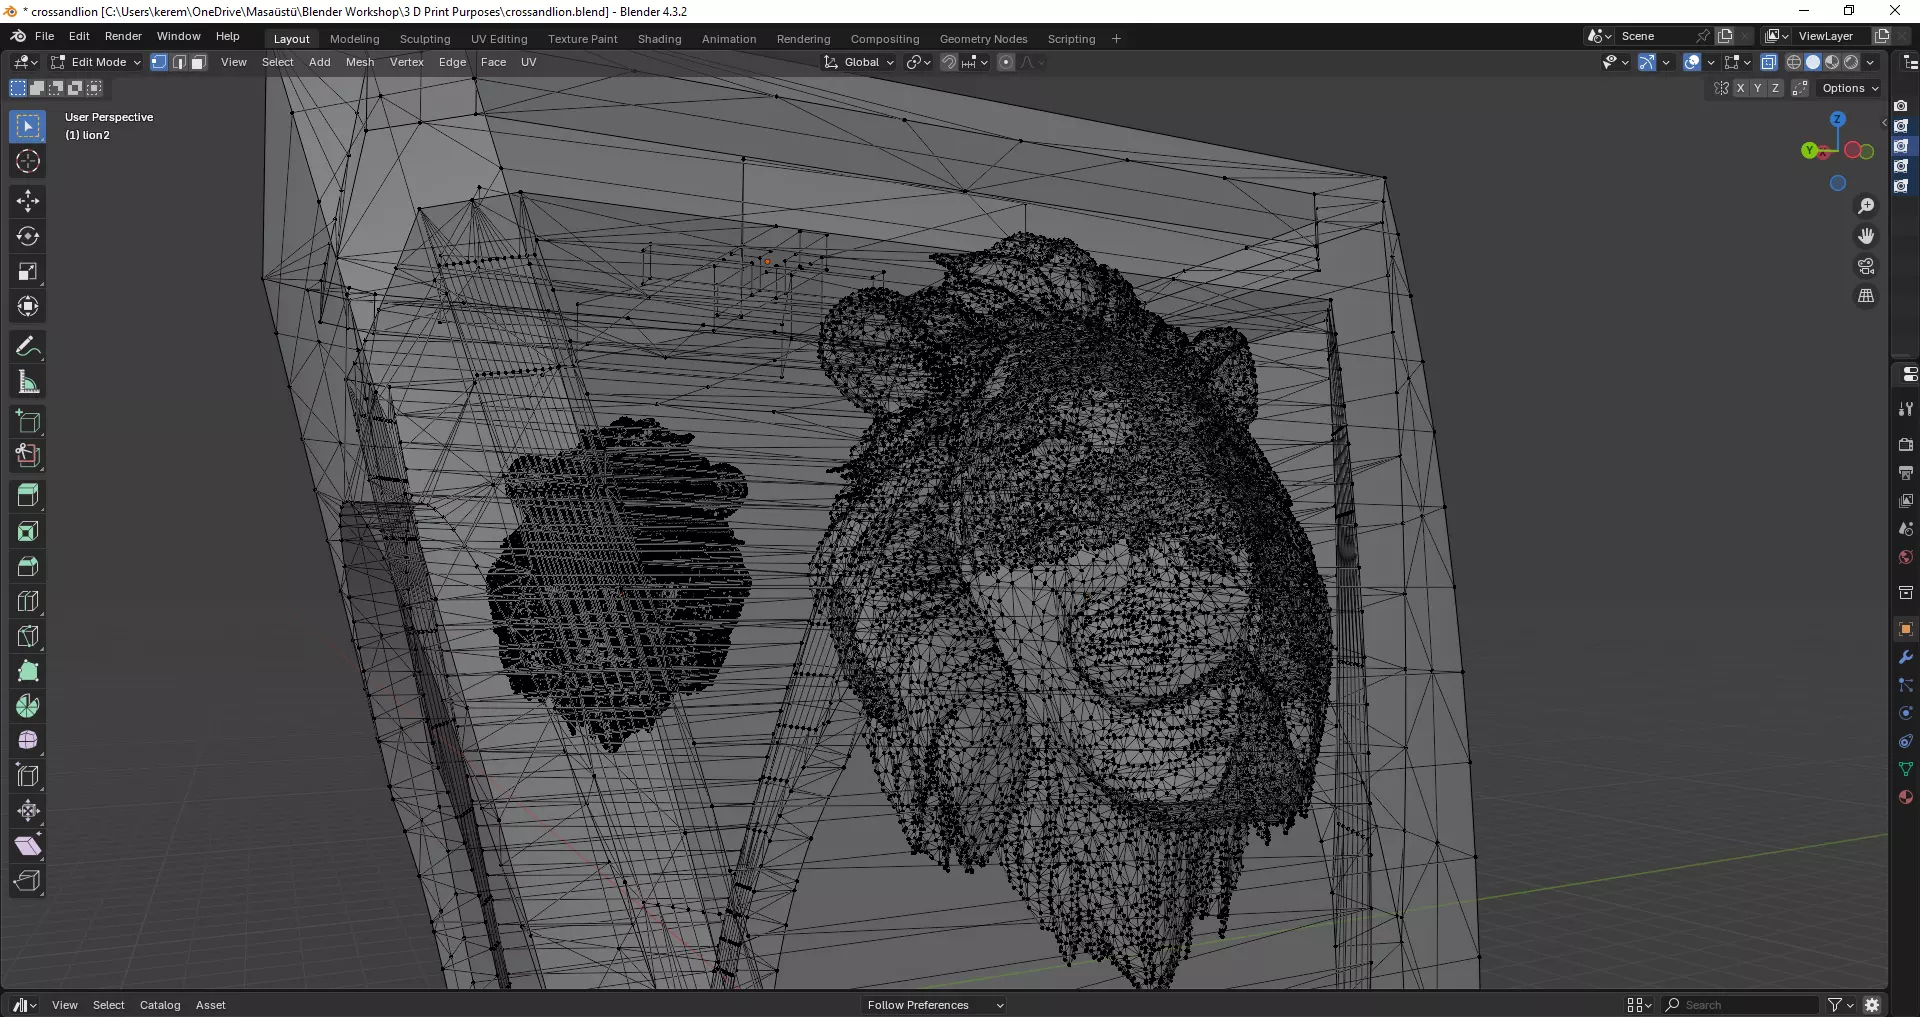Viewport: 1920px width, 1017px height.
Task: Toggle X axis mesh symmetry
Action: point(1740,88)
